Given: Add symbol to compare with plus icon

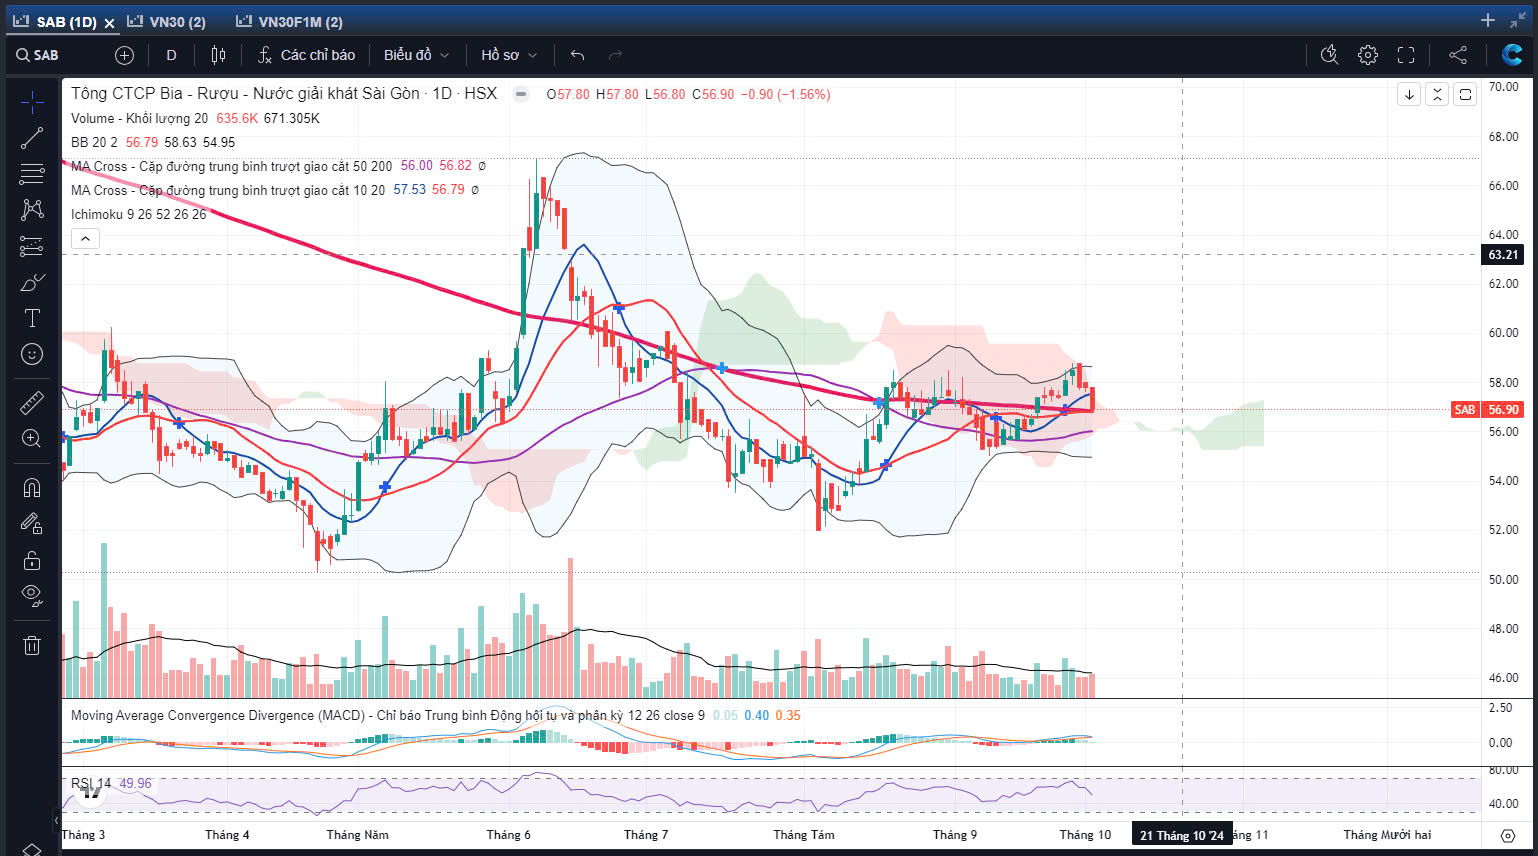Looking at the screenshot, I should click(x=124, y=55).
